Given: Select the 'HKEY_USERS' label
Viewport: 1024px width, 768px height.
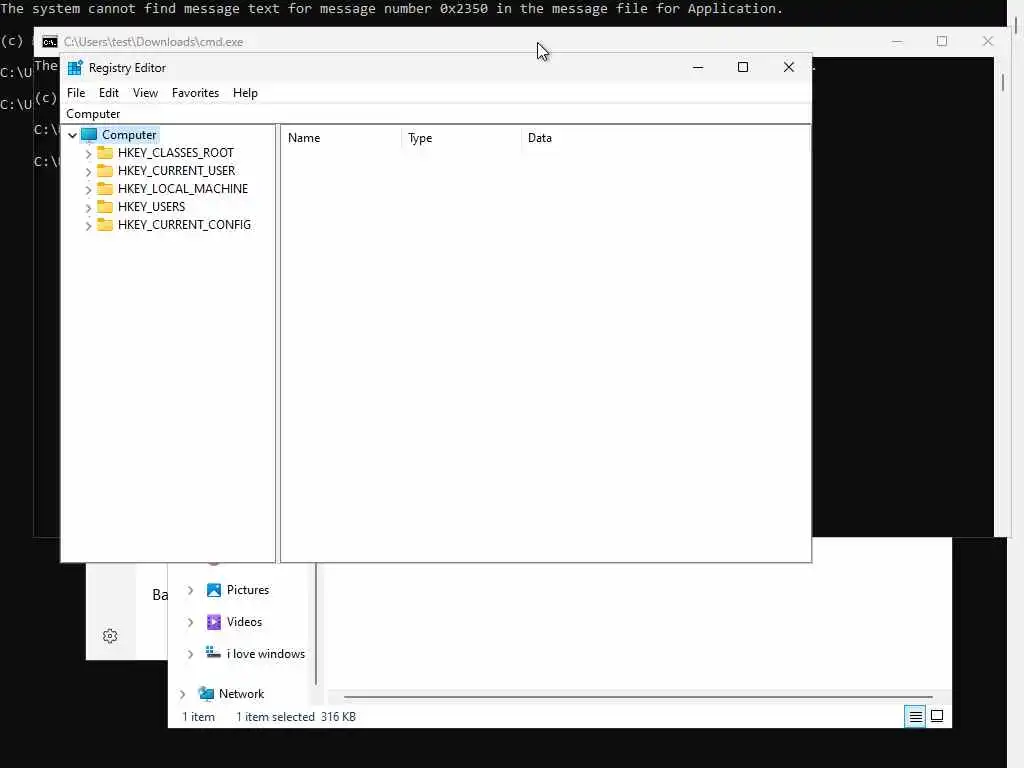Looking at the screenshot, I should pos(152,206).
